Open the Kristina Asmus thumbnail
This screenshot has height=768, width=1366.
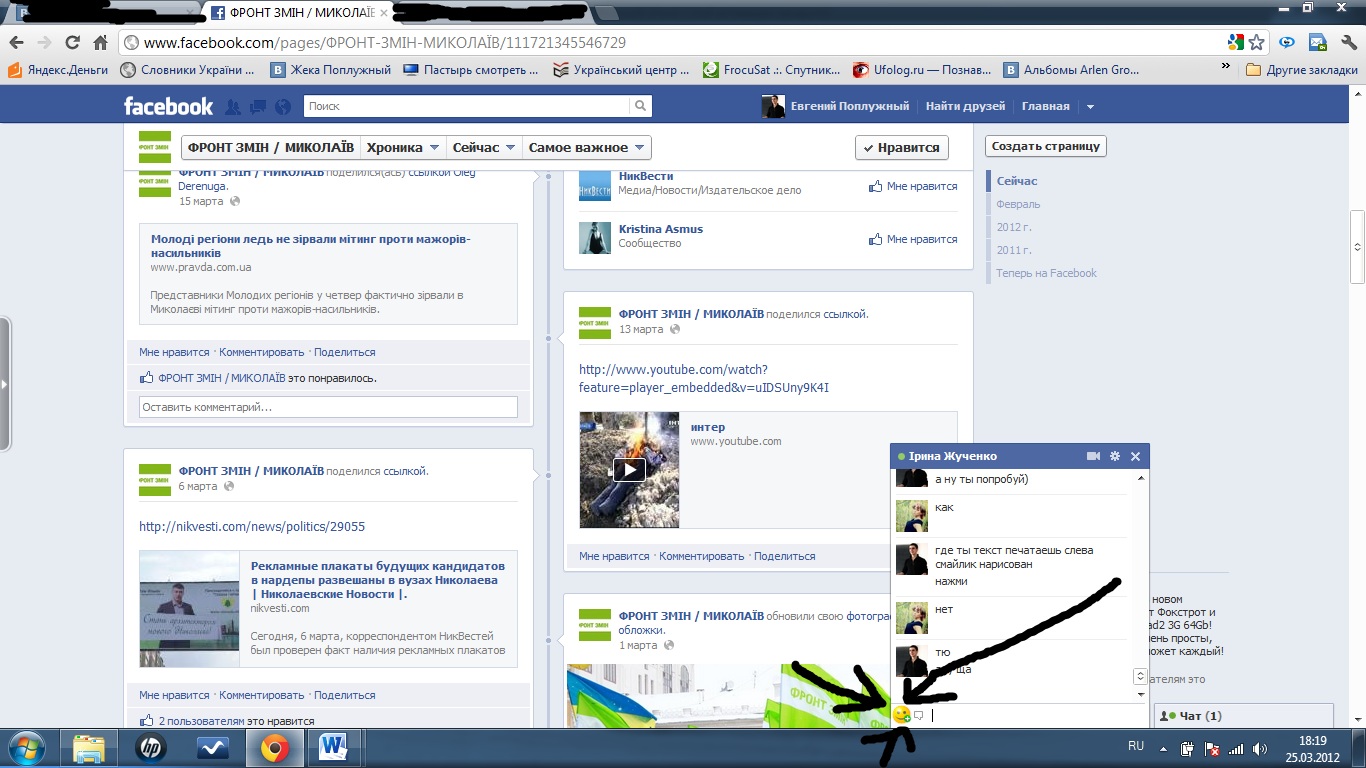[595, 238]
